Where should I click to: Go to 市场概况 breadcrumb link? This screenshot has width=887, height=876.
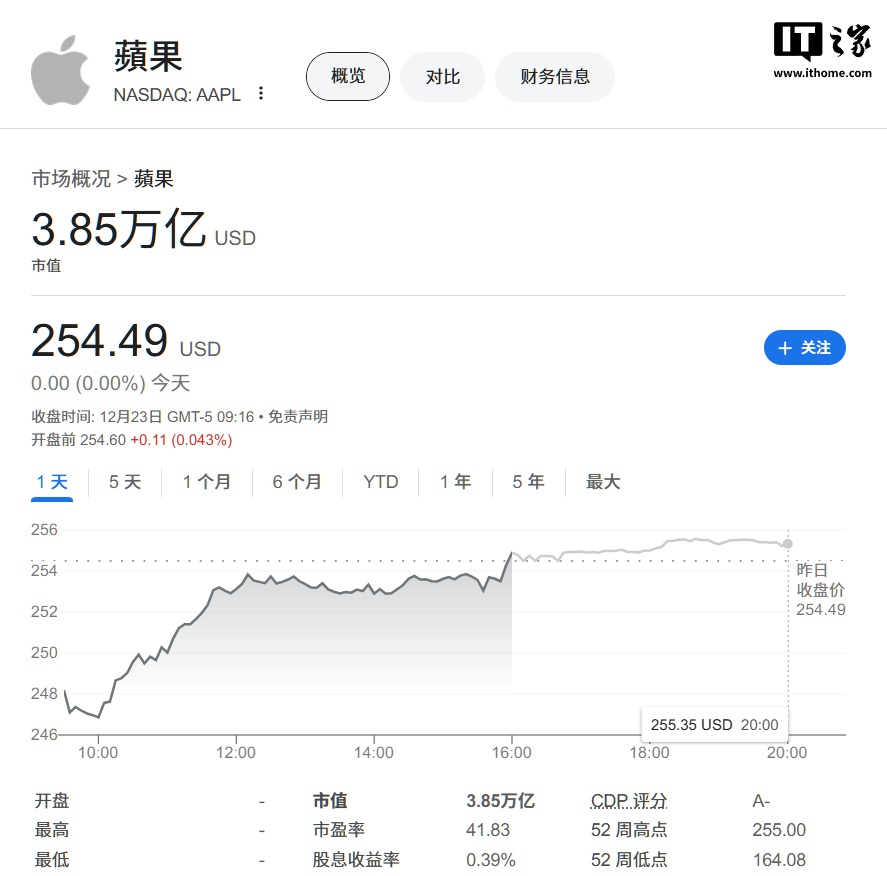(x=71, y=179)
